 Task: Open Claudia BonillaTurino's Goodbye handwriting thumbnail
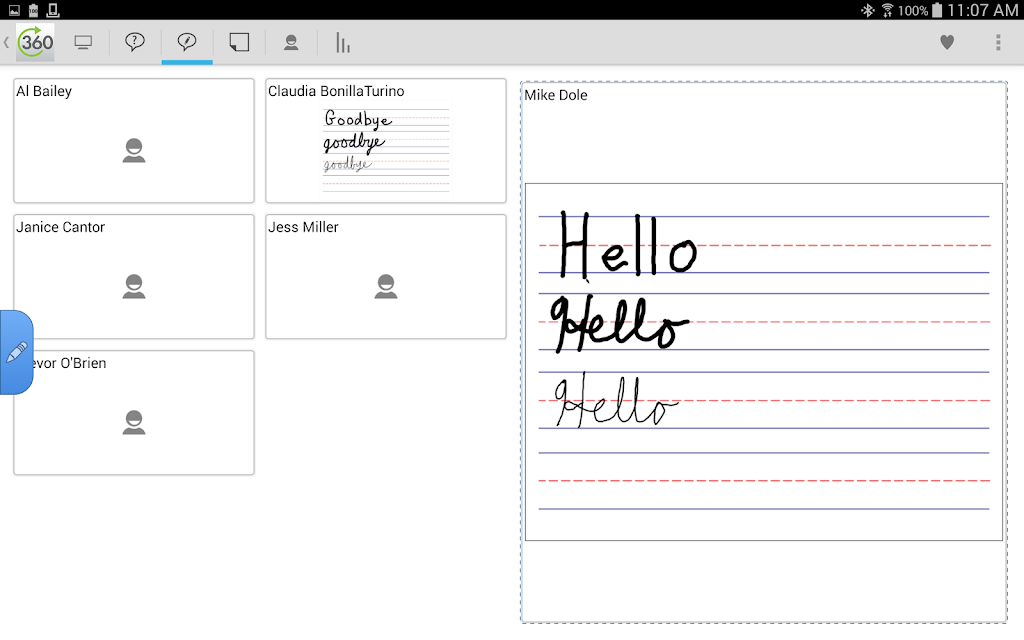tap(385, 149)
